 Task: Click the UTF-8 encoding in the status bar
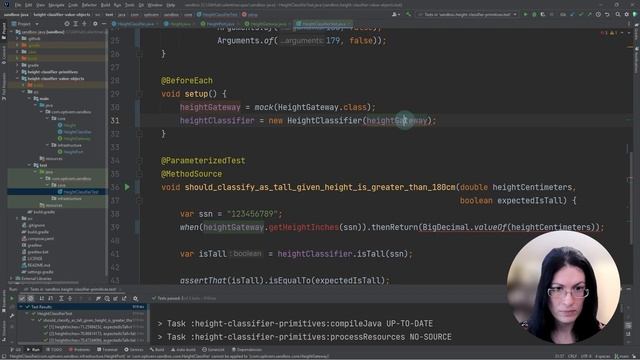click(x=586, y=356)
